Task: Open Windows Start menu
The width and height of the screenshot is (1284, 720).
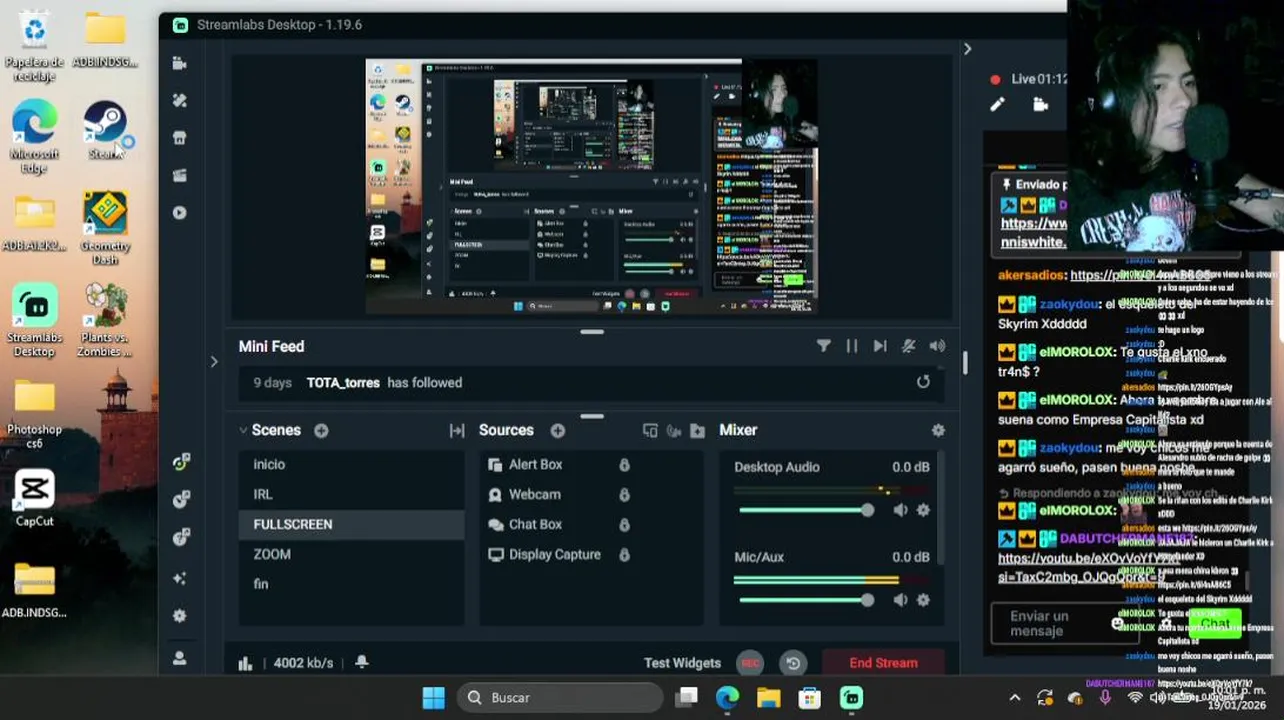Action: 434,698
